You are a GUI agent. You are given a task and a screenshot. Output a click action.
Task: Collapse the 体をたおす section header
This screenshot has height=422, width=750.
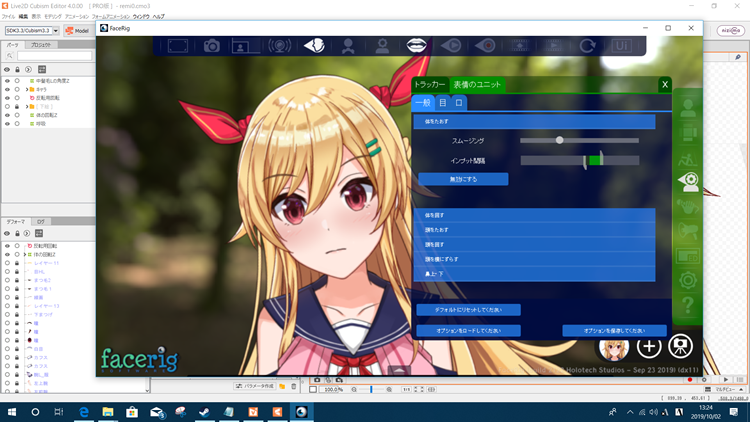[534, 122]
